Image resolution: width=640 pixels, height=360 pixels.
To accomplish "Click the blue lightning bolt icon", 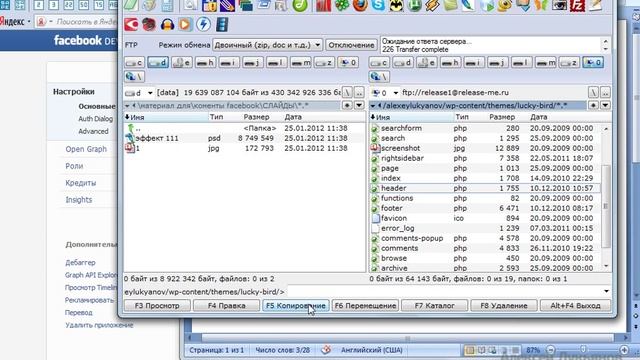I will pyautogui.click(x=203, y=24).
